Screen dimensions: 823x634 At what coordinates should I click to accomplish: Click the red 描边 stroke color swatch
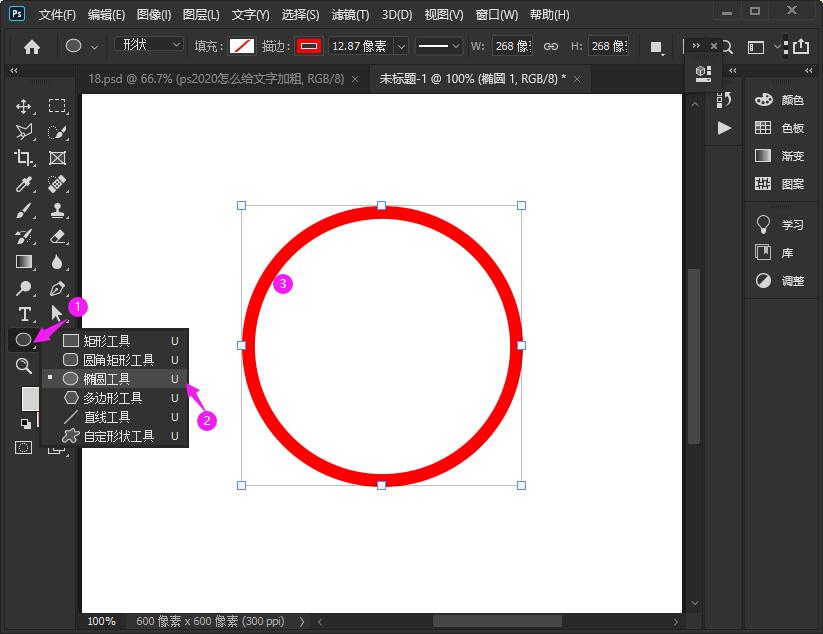pyautogui.click(x=308, y=46)
